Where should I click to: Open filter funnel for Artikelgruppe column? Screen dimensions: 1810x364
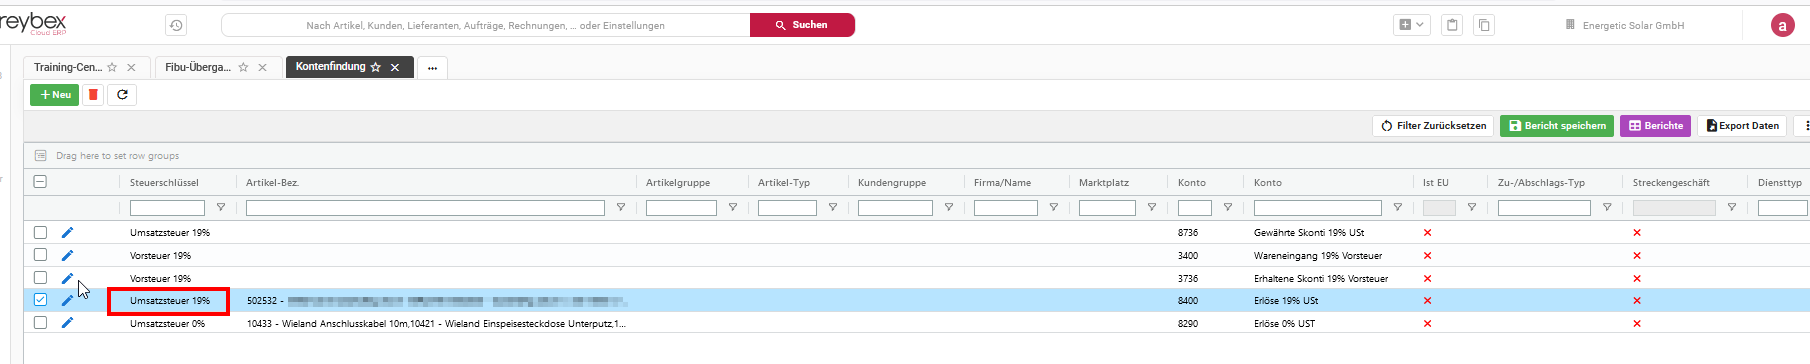tap(733, 207)
